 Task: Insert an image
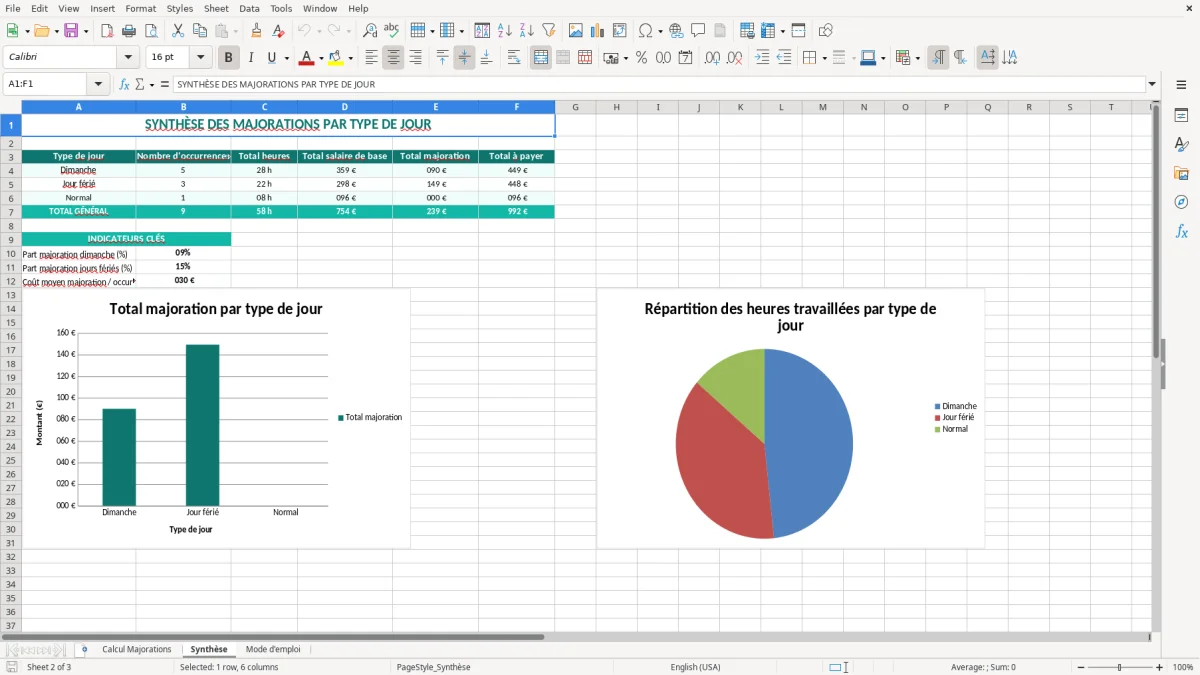click(x=576, y=31)
